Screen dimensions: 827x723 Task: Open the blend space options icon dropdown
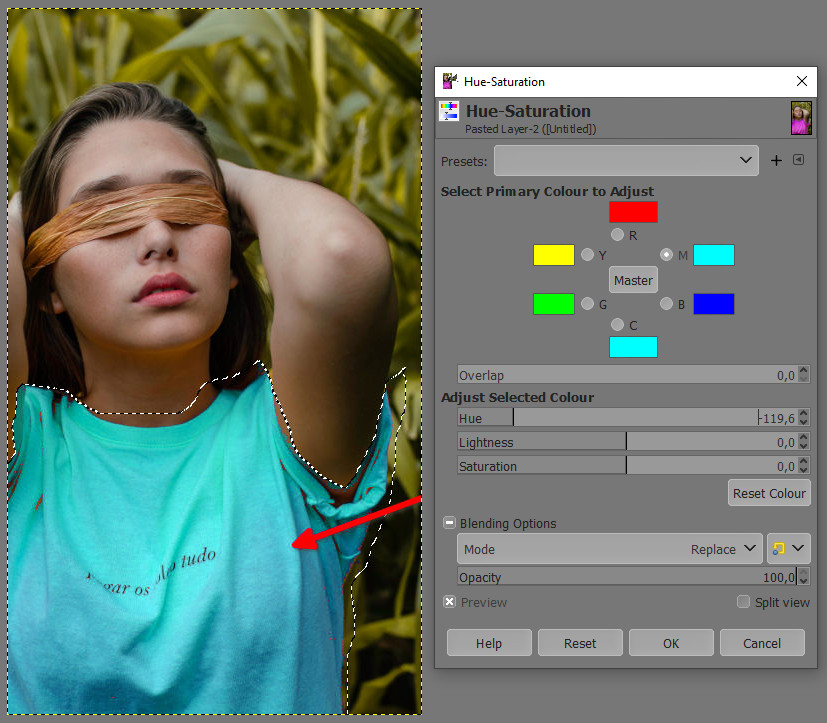click(x=788, y=548)
